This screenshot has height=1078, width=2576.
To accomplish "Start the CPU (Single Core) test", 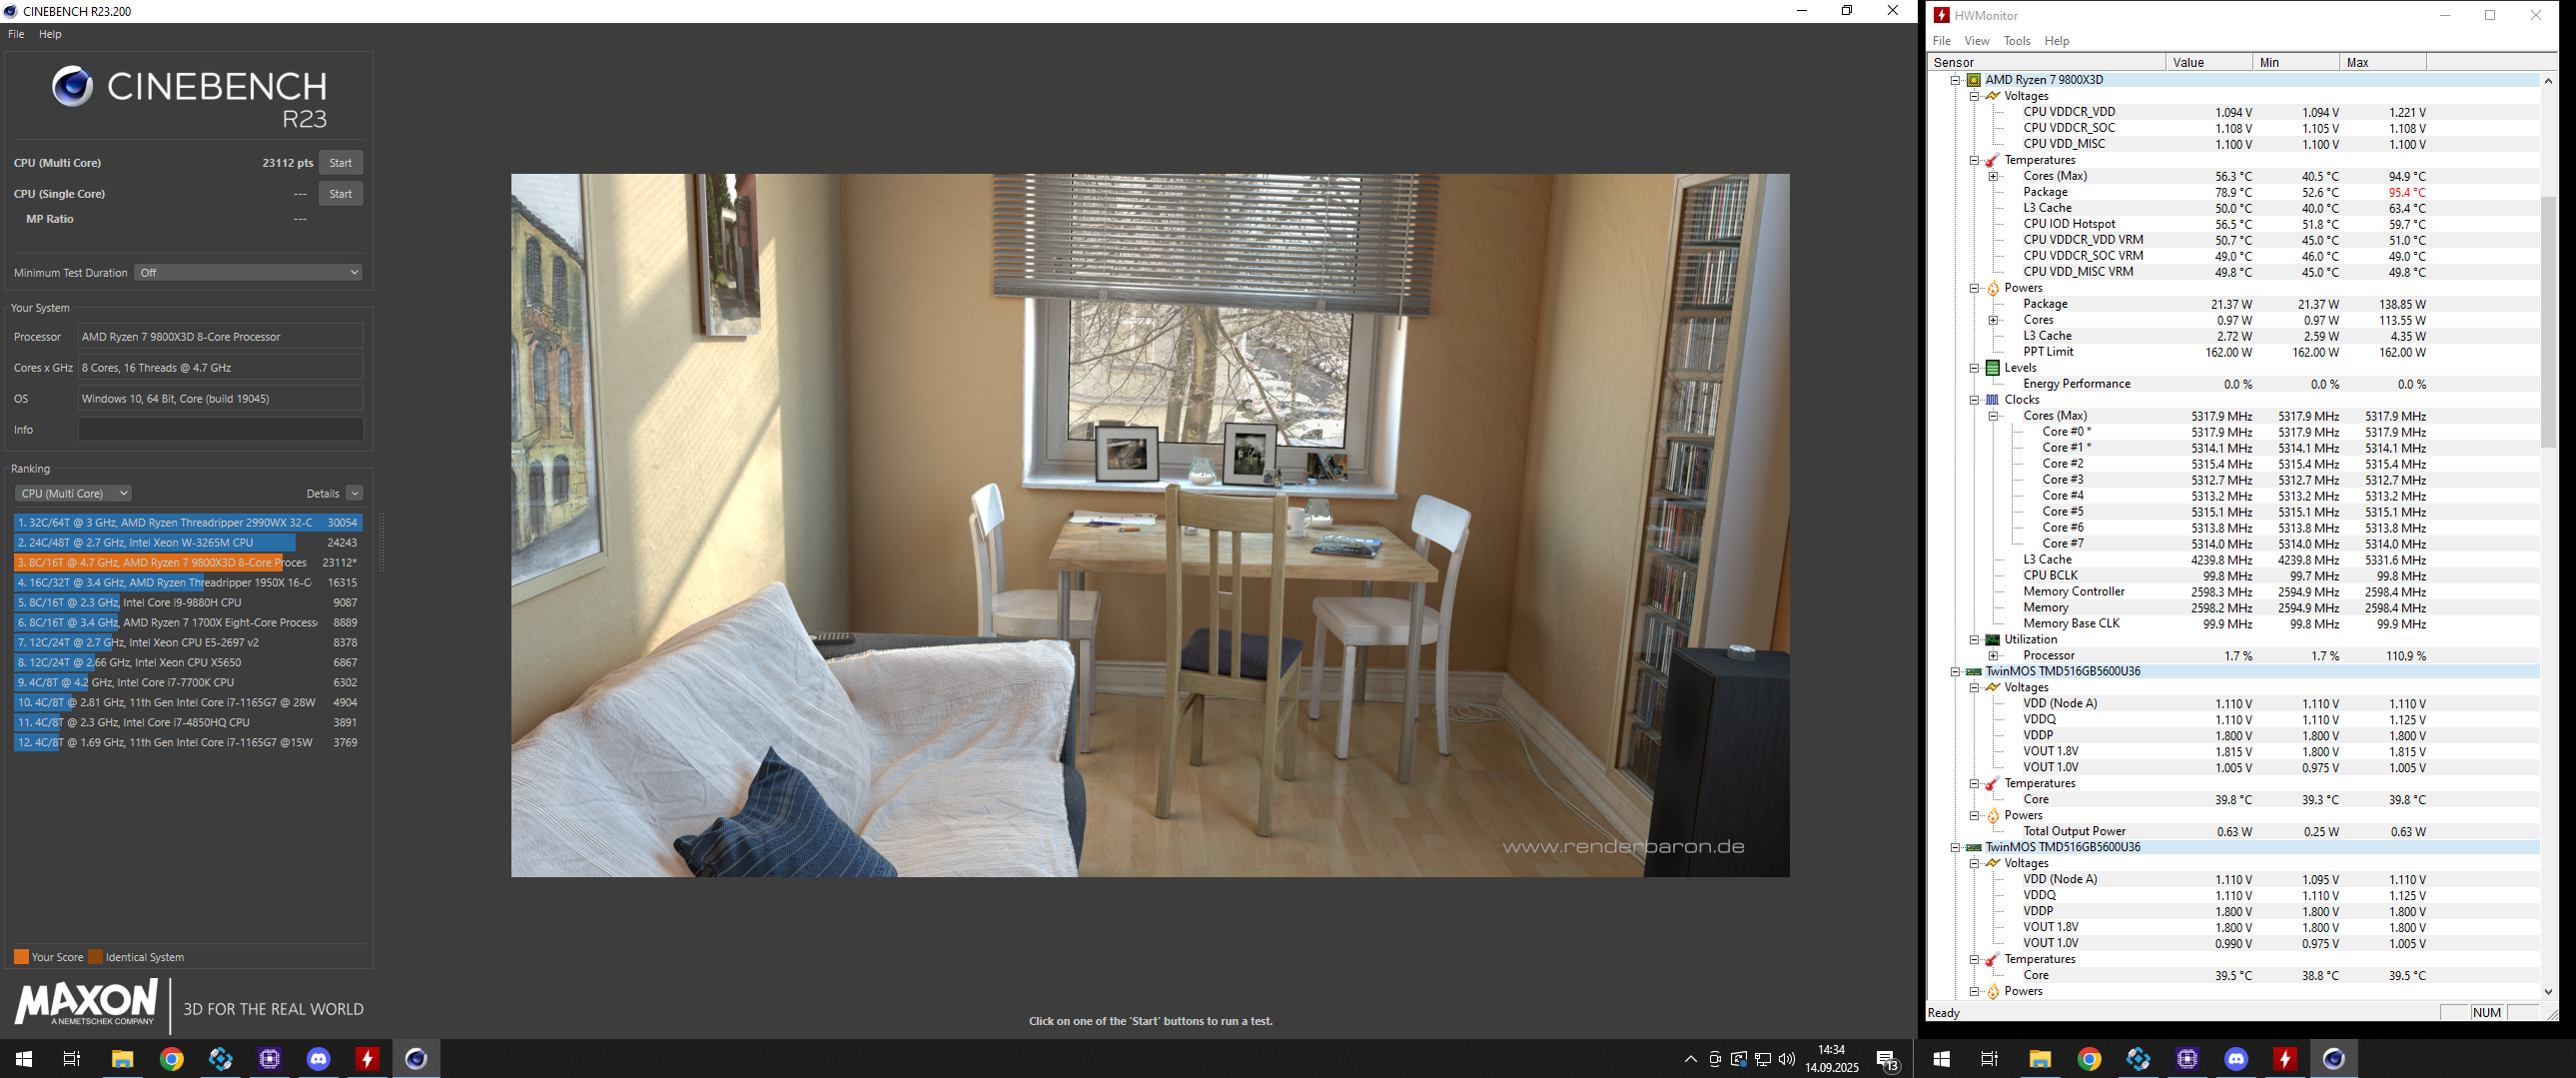I will coord(341,194).
